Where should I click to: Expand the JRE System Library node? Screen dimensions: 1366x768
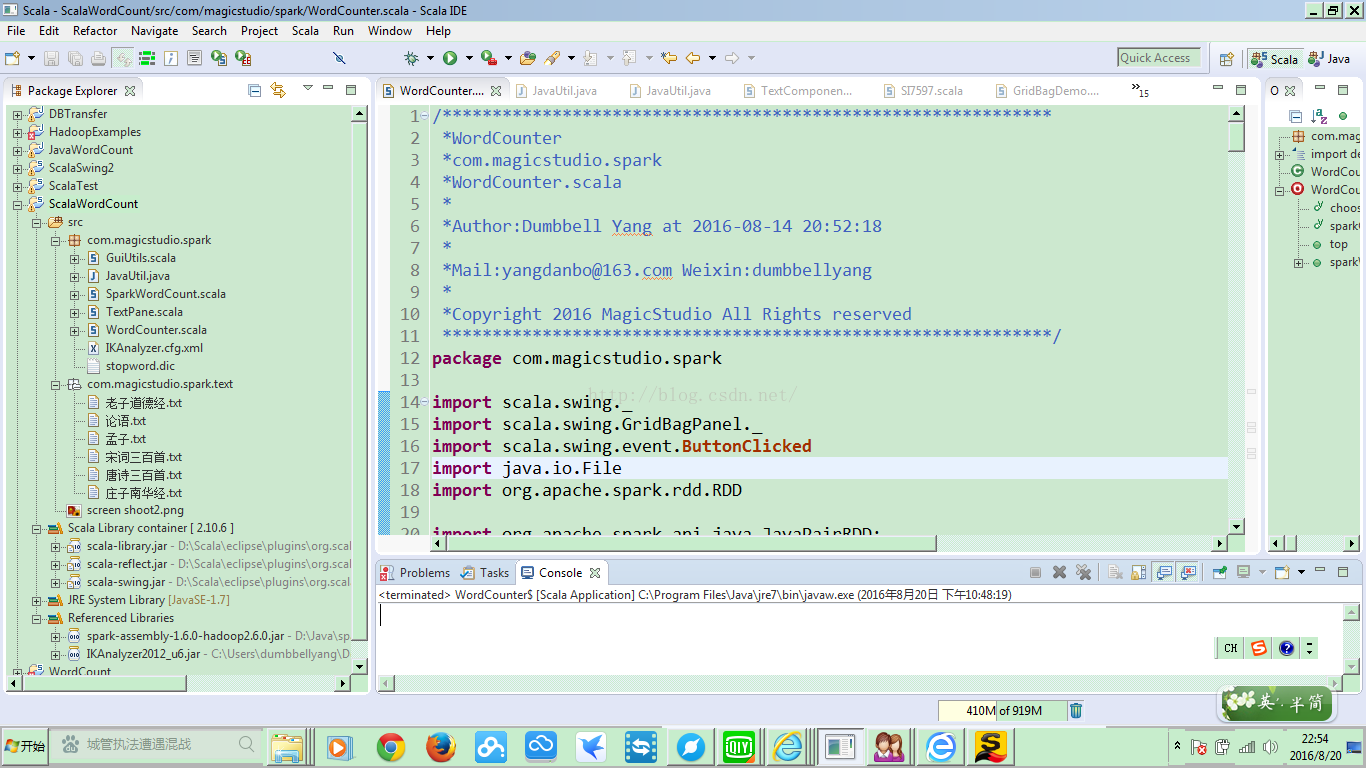click(x=37, y=600)
